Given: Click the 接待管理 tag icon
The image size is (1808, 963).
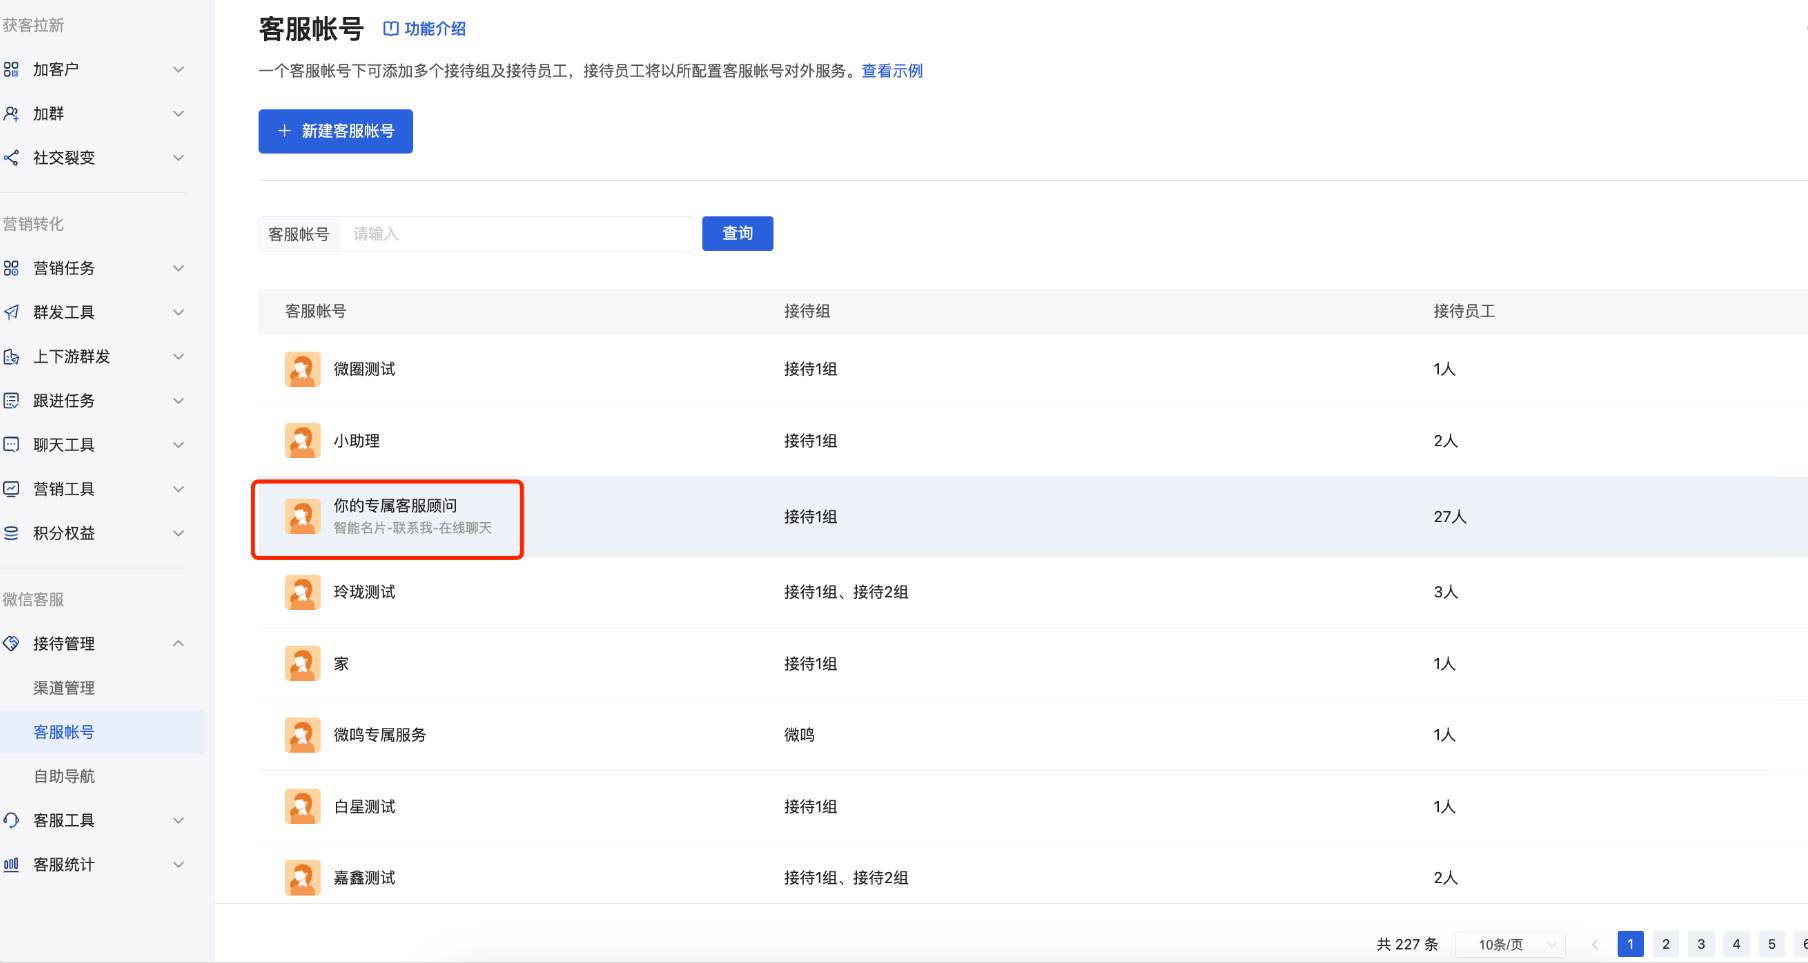Looking at the screenshot, I should click(x=11, y=644).
